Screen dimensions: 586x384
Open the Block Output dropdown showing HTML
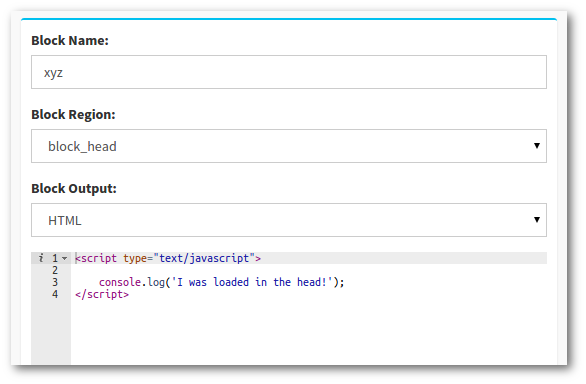(289, 220)
